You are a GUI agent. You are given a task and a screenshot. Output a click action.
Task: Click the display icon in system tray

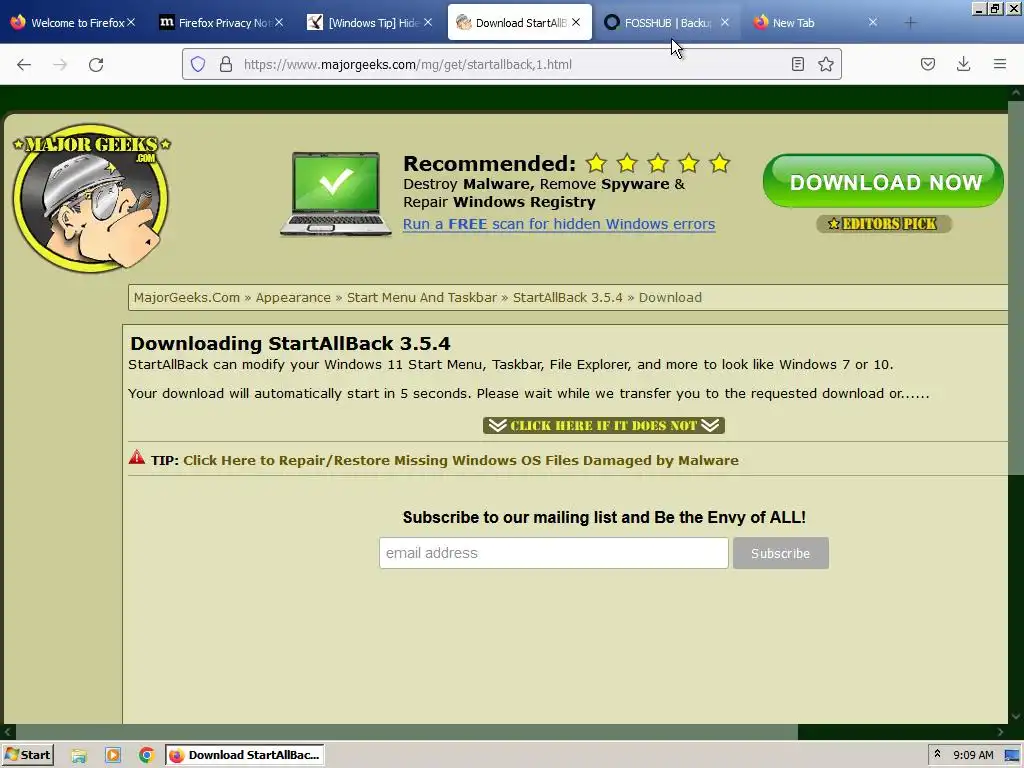pyautogui.click(x=1012, y=756)
